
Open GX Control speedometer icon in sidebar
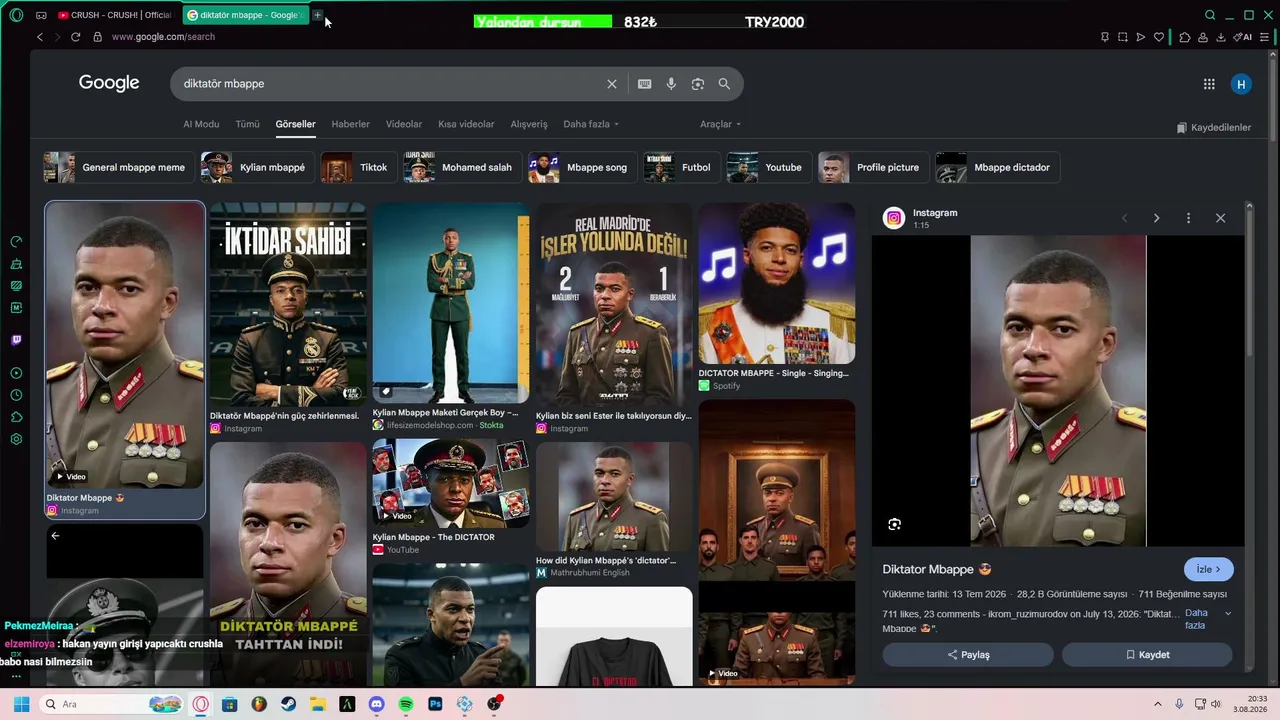tap(16, 242)
